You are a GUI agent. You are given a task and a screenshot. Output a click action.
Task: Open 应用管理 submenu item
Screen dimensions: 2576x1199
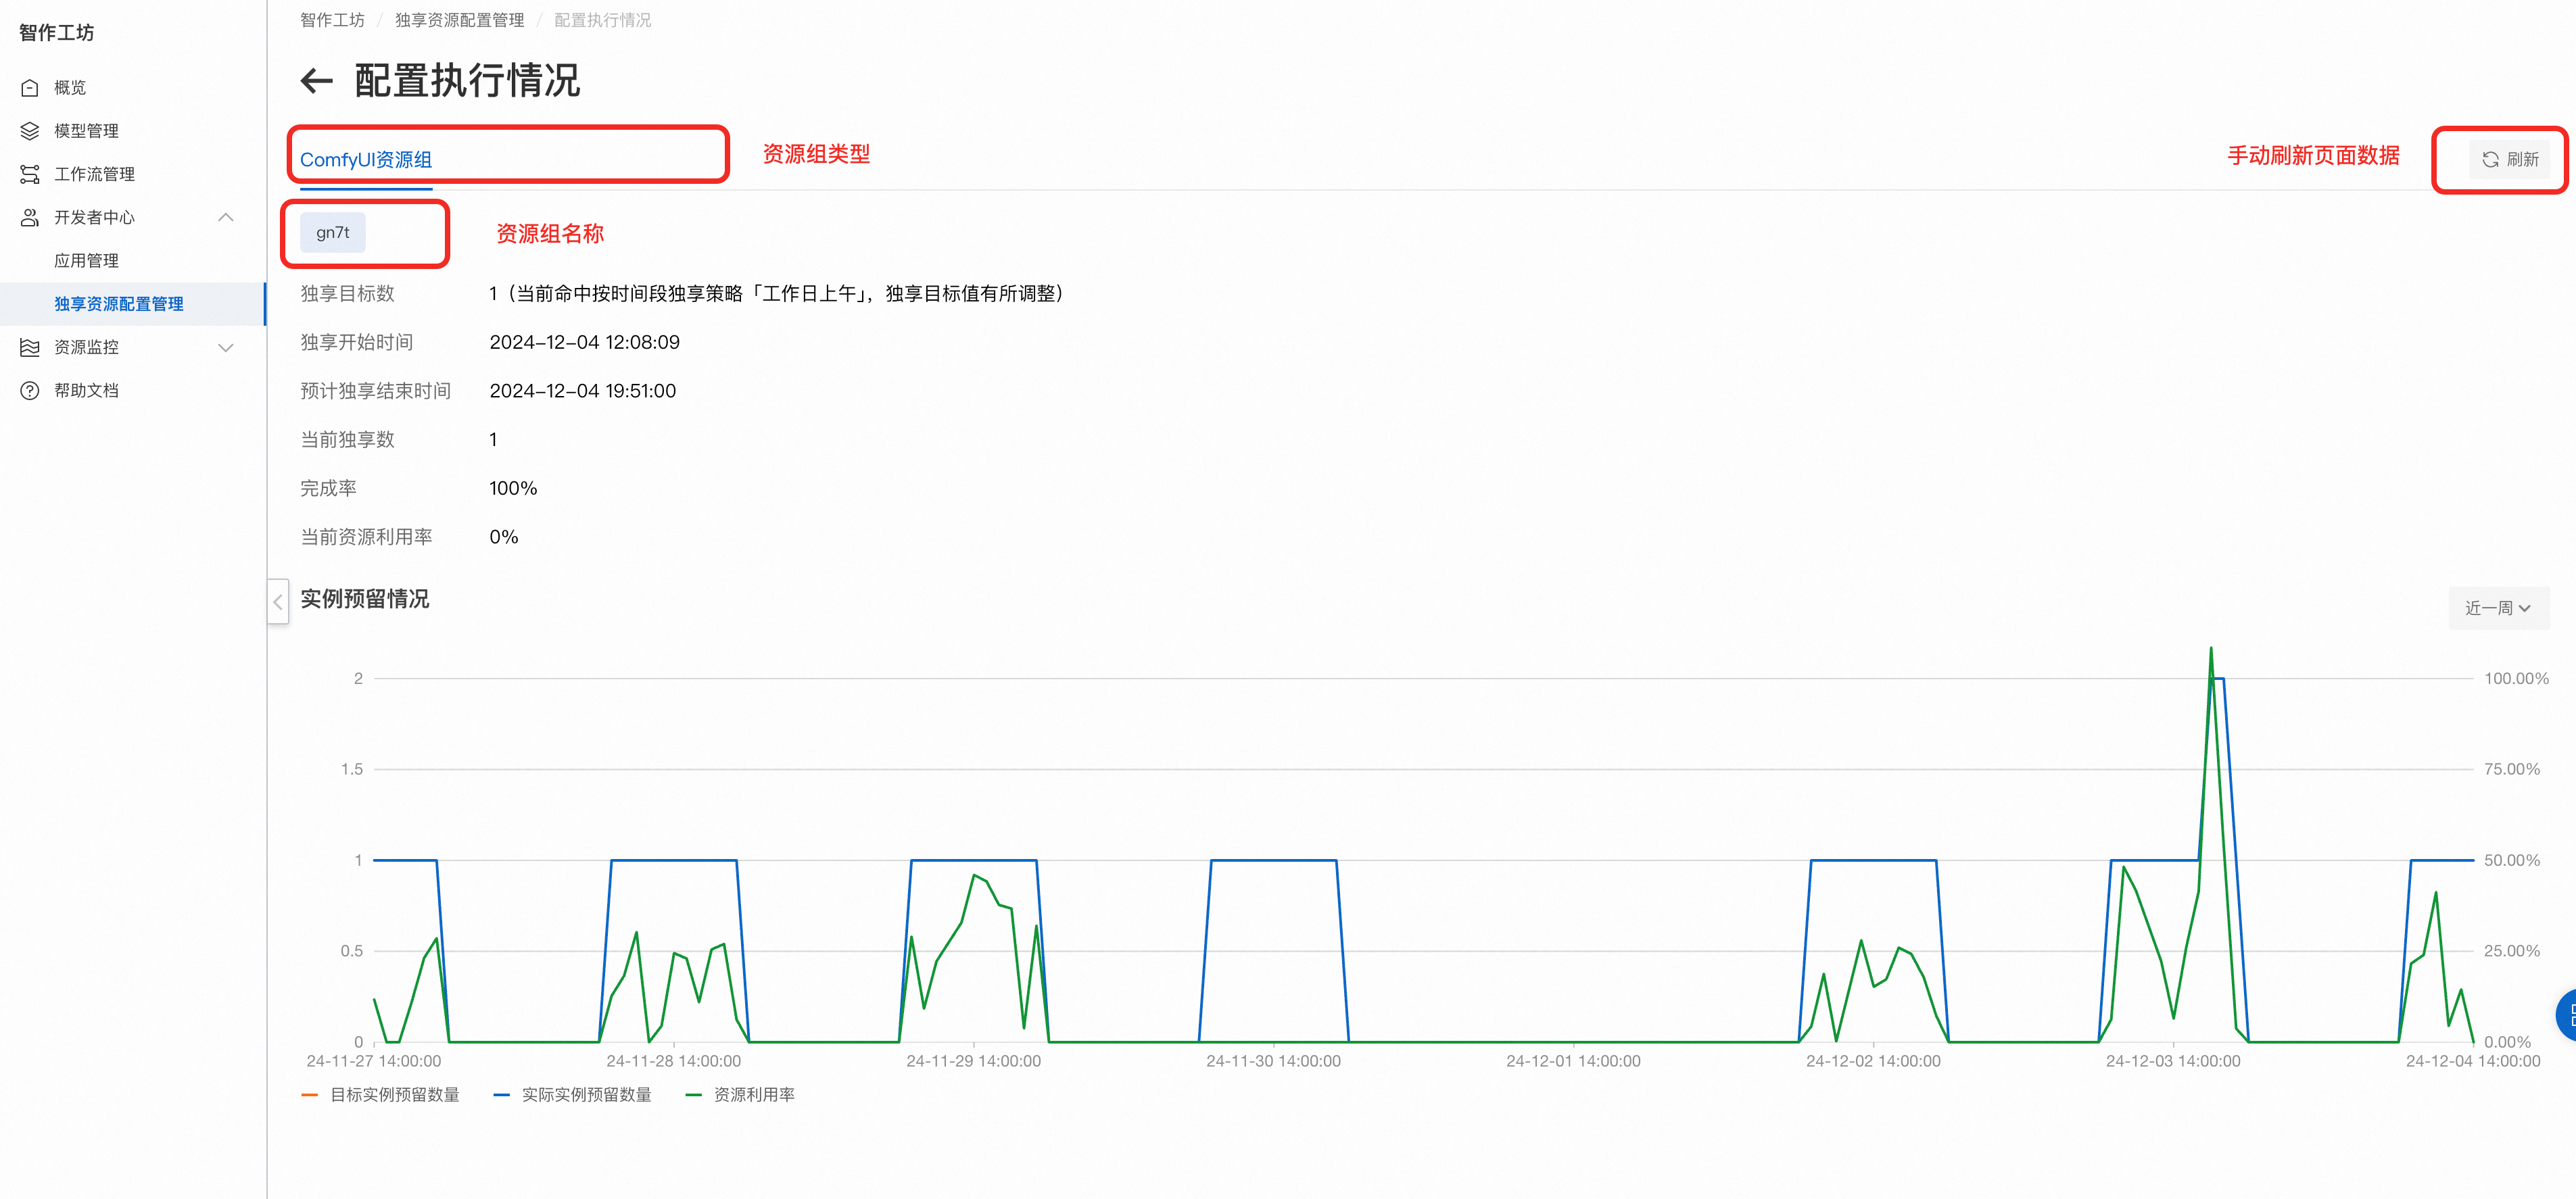132,260
